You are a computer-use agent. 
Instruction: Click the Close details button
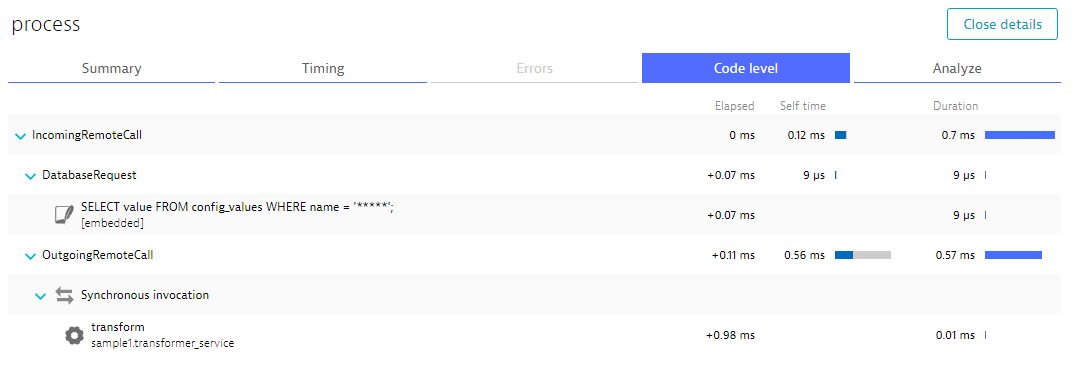(1002, 24)
